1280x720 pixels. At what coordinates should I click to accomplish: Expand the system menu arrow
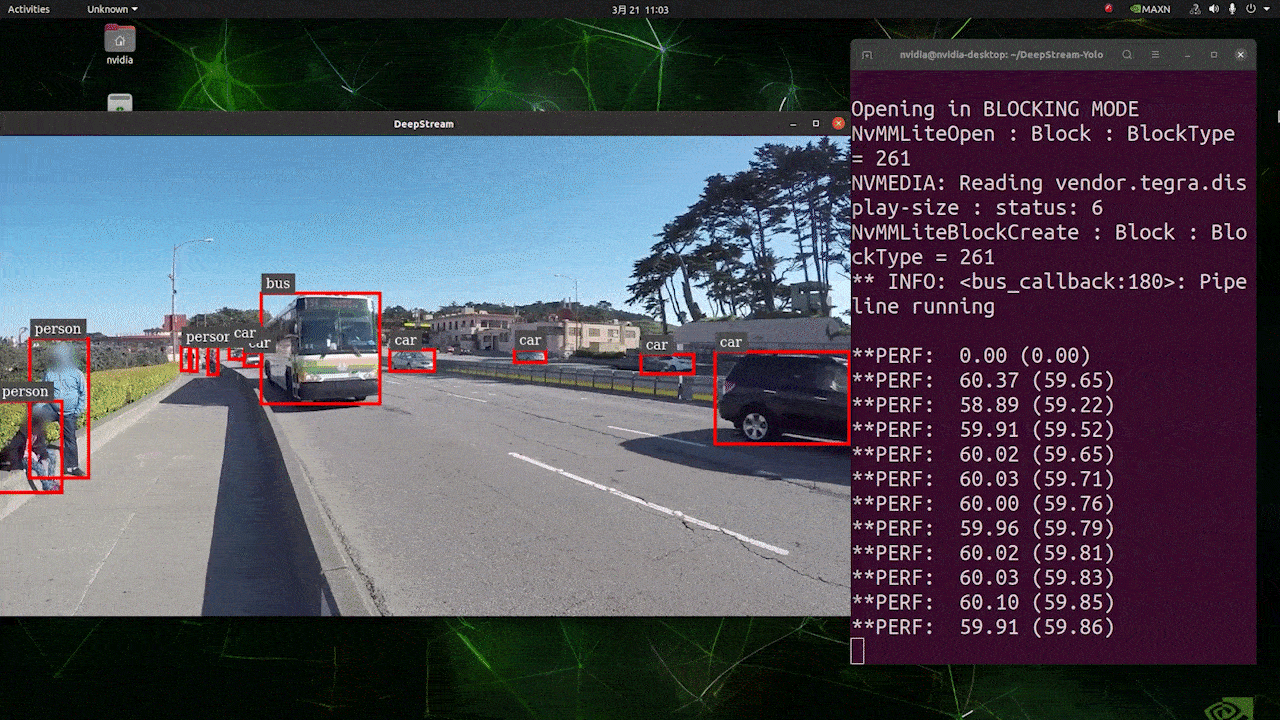(x=1267, y=9)
